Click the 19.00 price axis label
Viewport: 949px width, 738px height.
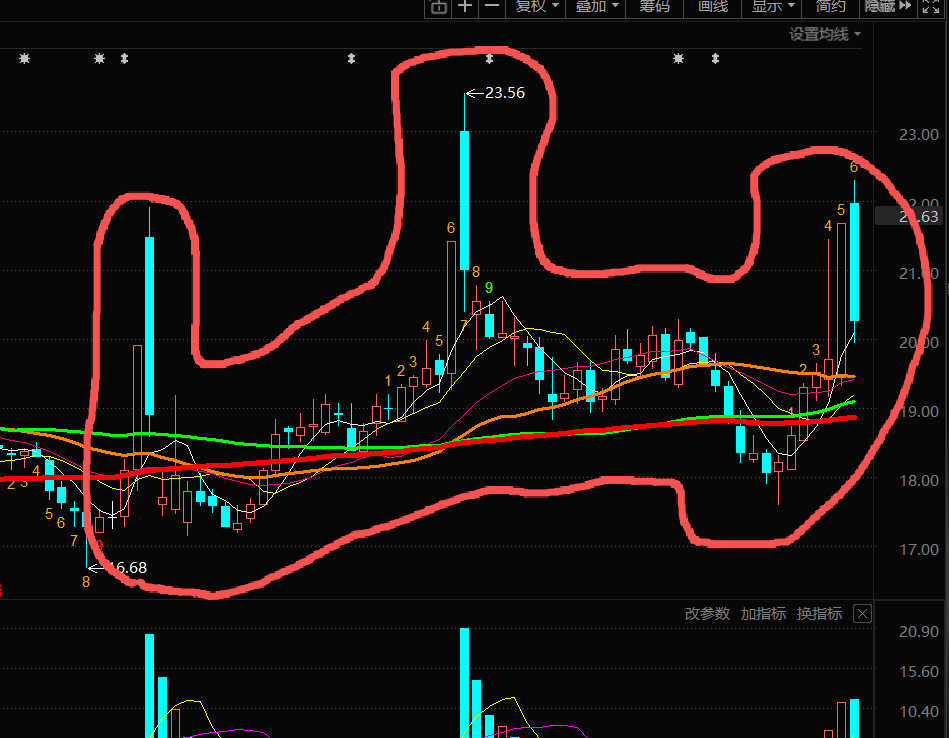(919, 412)
